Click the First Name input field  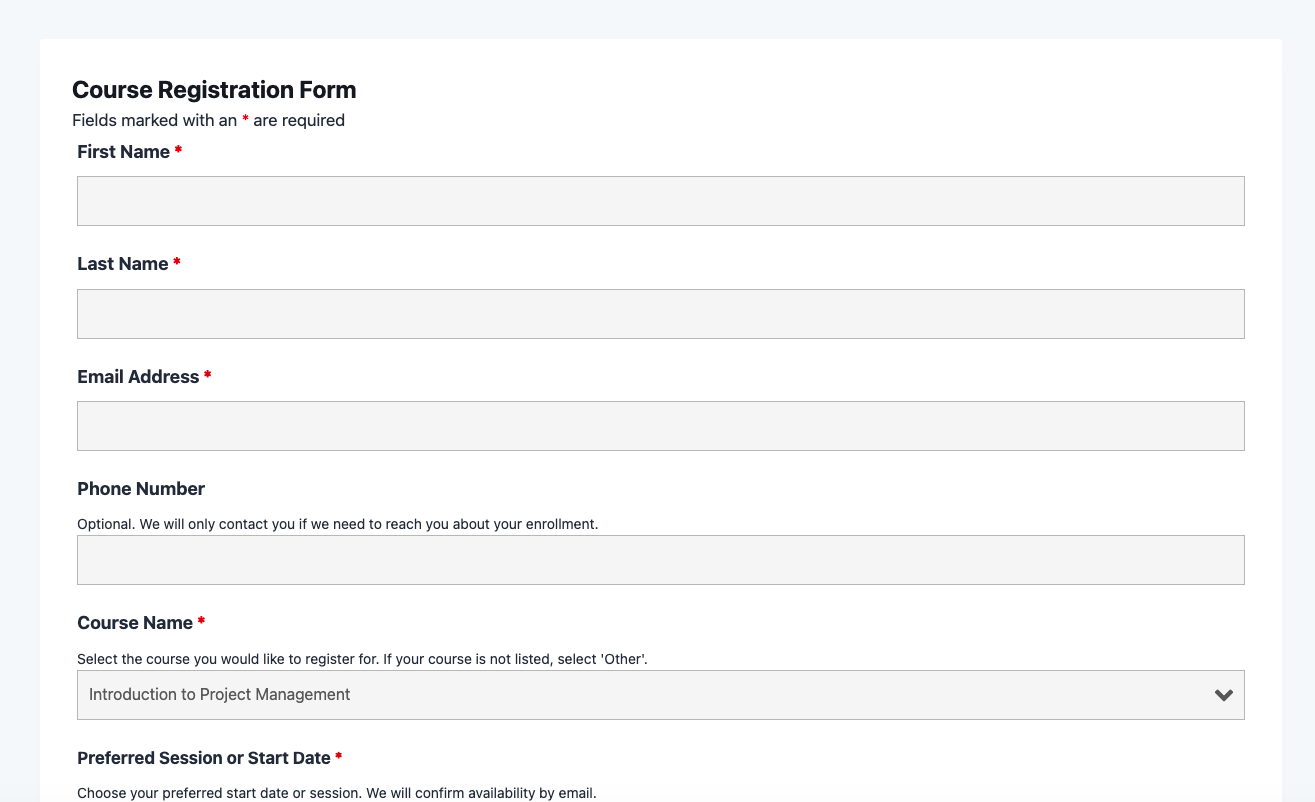coord(660,201)
